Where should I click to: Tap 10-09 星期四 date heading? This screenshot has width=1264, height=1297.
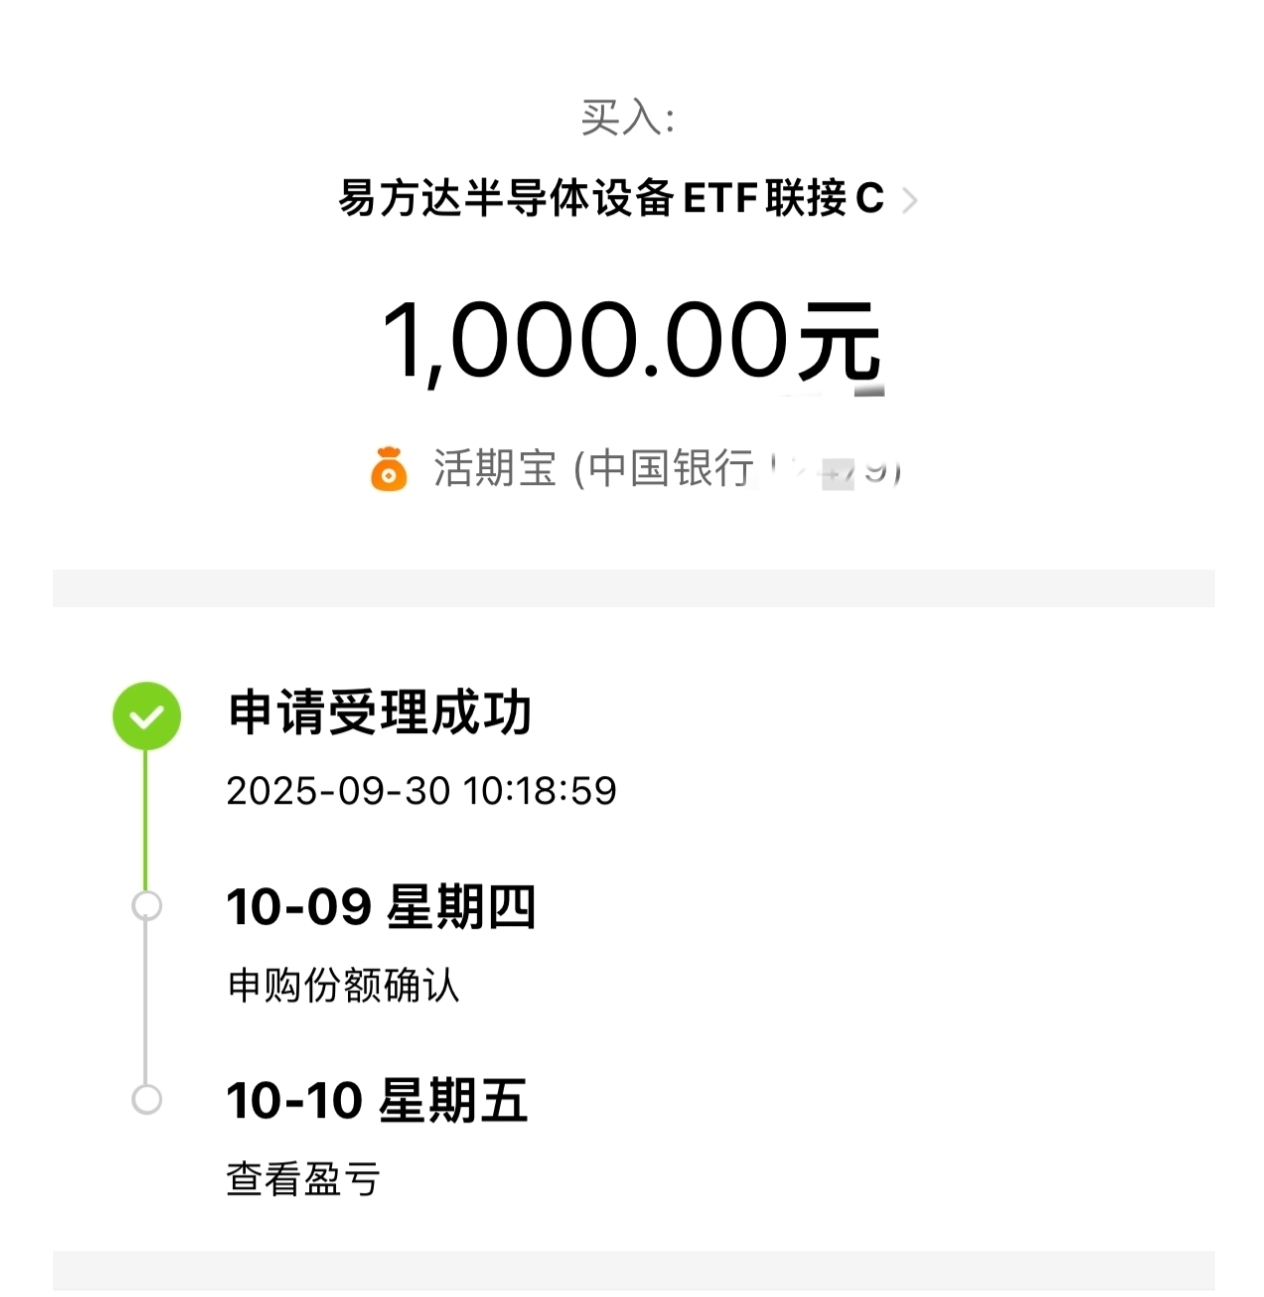(381, 907)
